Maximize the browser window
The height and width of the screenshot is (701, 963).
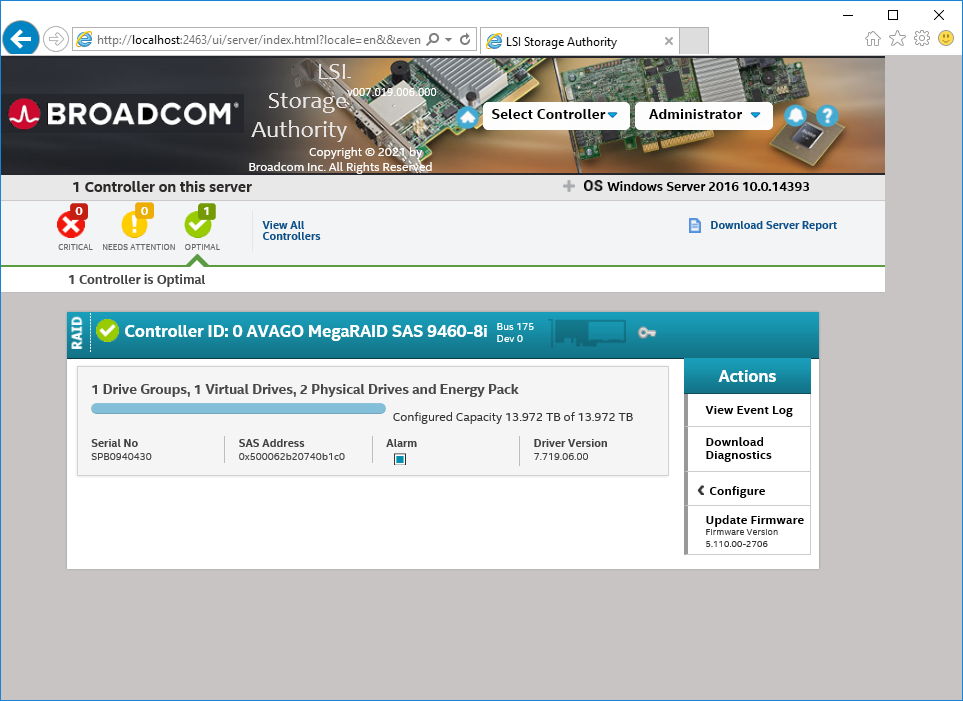[893, 15]
